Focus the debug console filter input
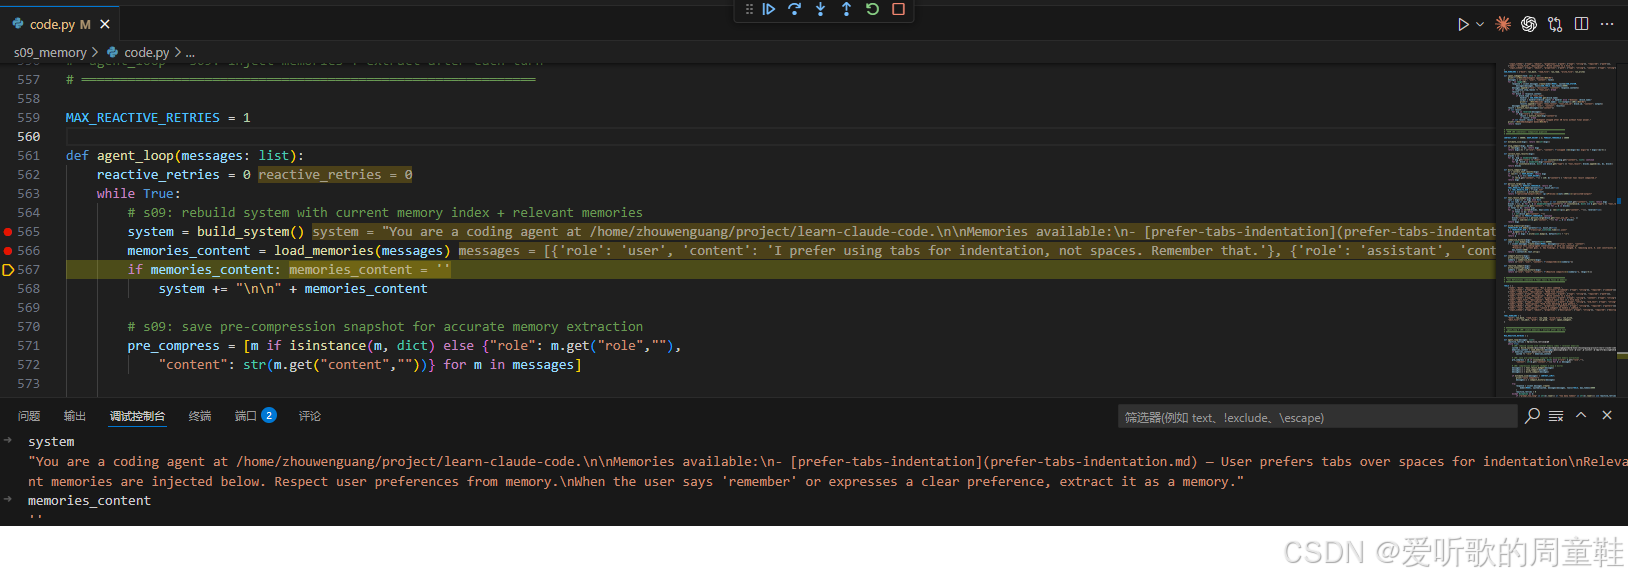The image size is (1628, 580). pos(1317,417)
